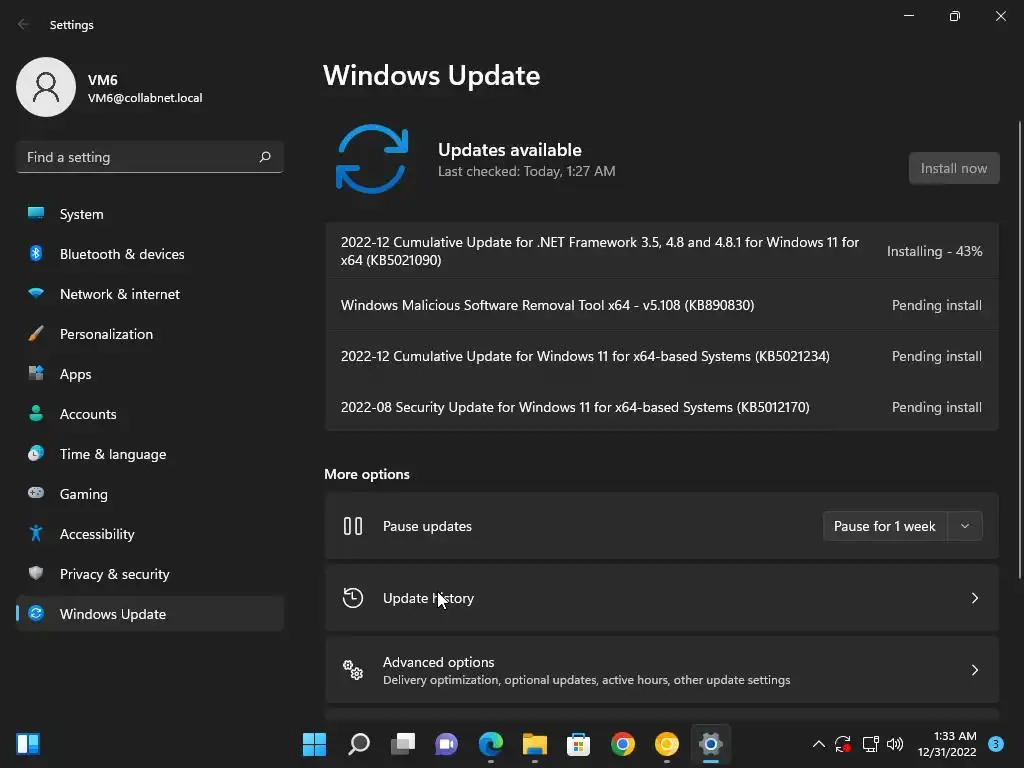Open taskbar Search
Screen dimensions: 1024x768
(x=359, y=744)
